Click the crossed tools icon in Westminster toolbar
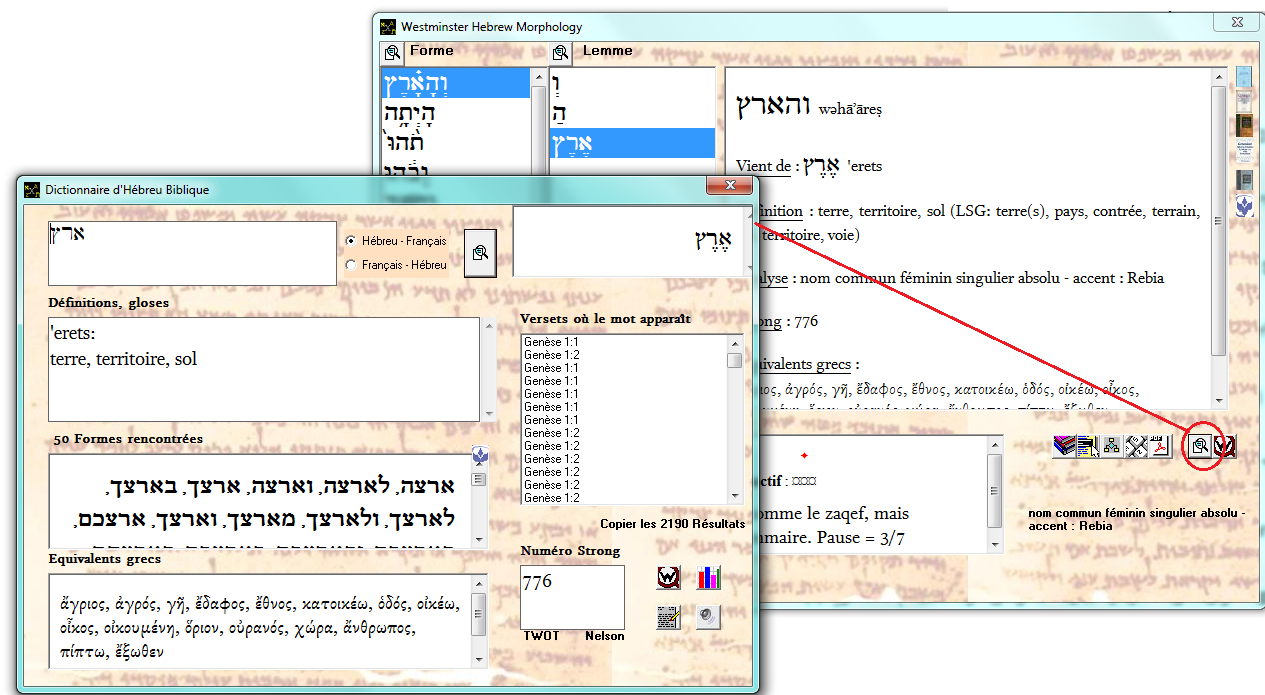 tap(1135, 447)
